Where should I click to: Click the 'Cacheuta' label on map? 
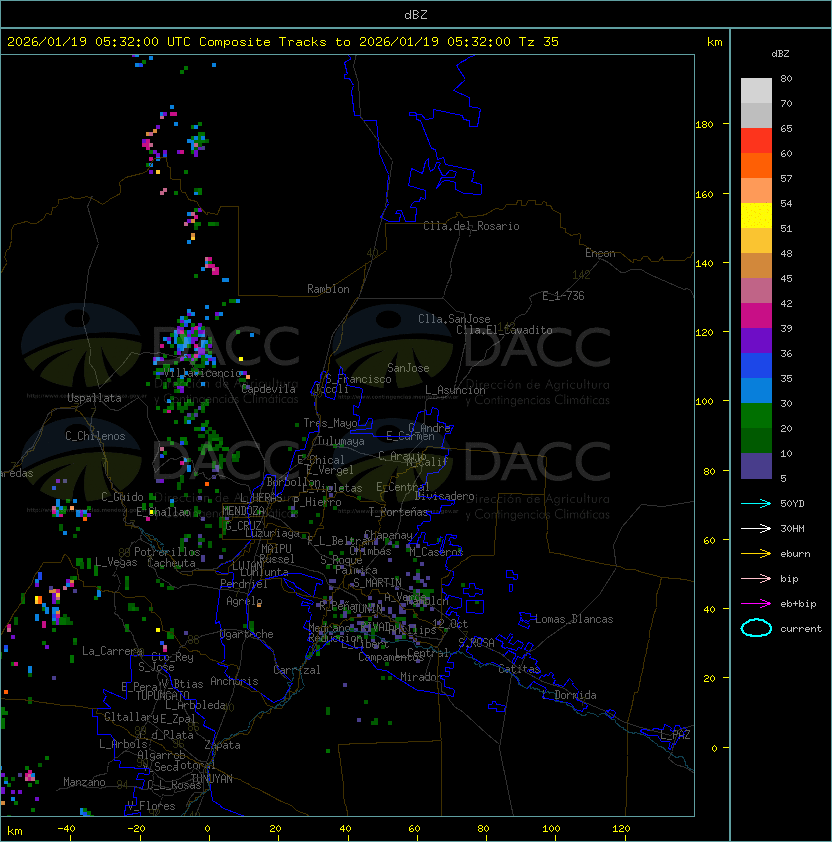(x=171, y=563)
